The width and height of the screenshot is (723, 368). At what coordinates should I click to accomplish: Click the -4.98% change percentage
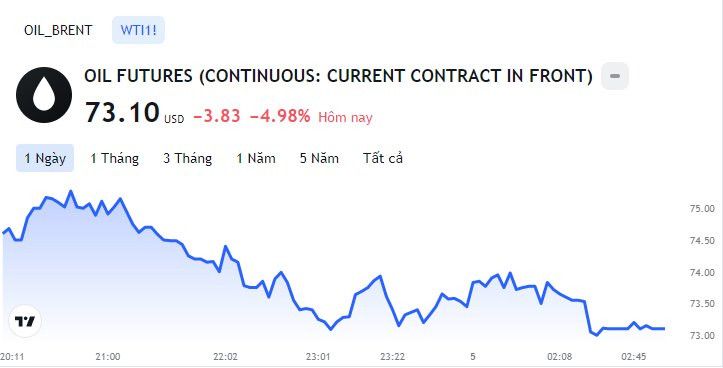280,116
